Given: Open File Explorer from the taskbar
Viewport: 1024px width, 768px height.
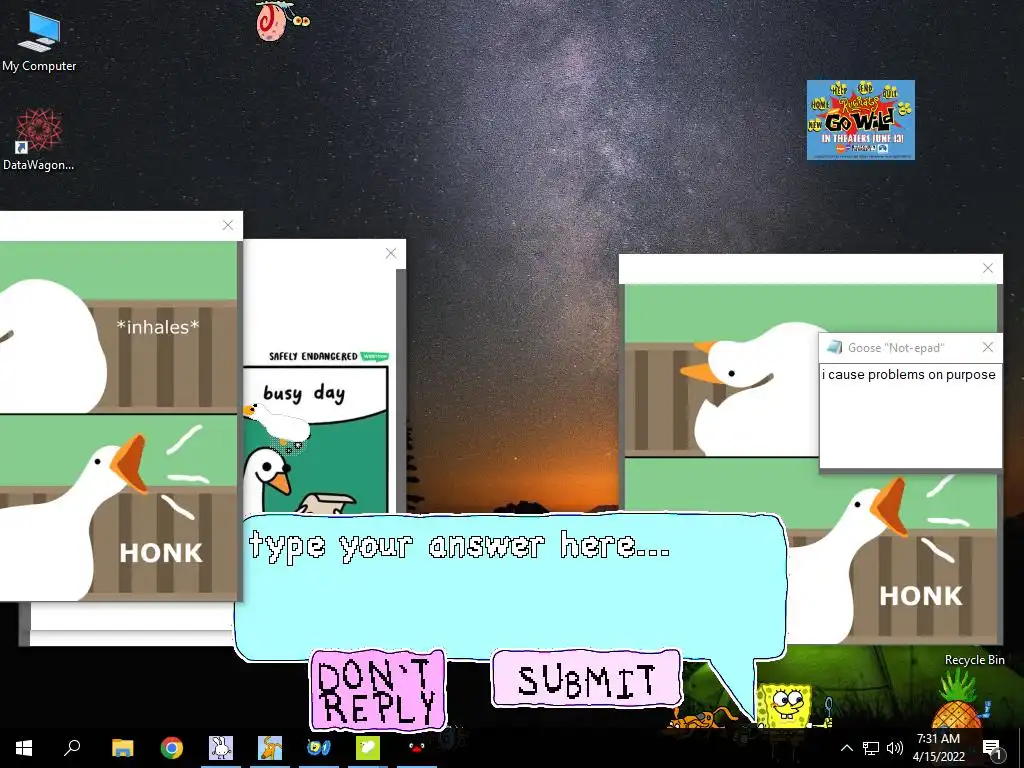Looking at the screenshot, I should (122, 748).
